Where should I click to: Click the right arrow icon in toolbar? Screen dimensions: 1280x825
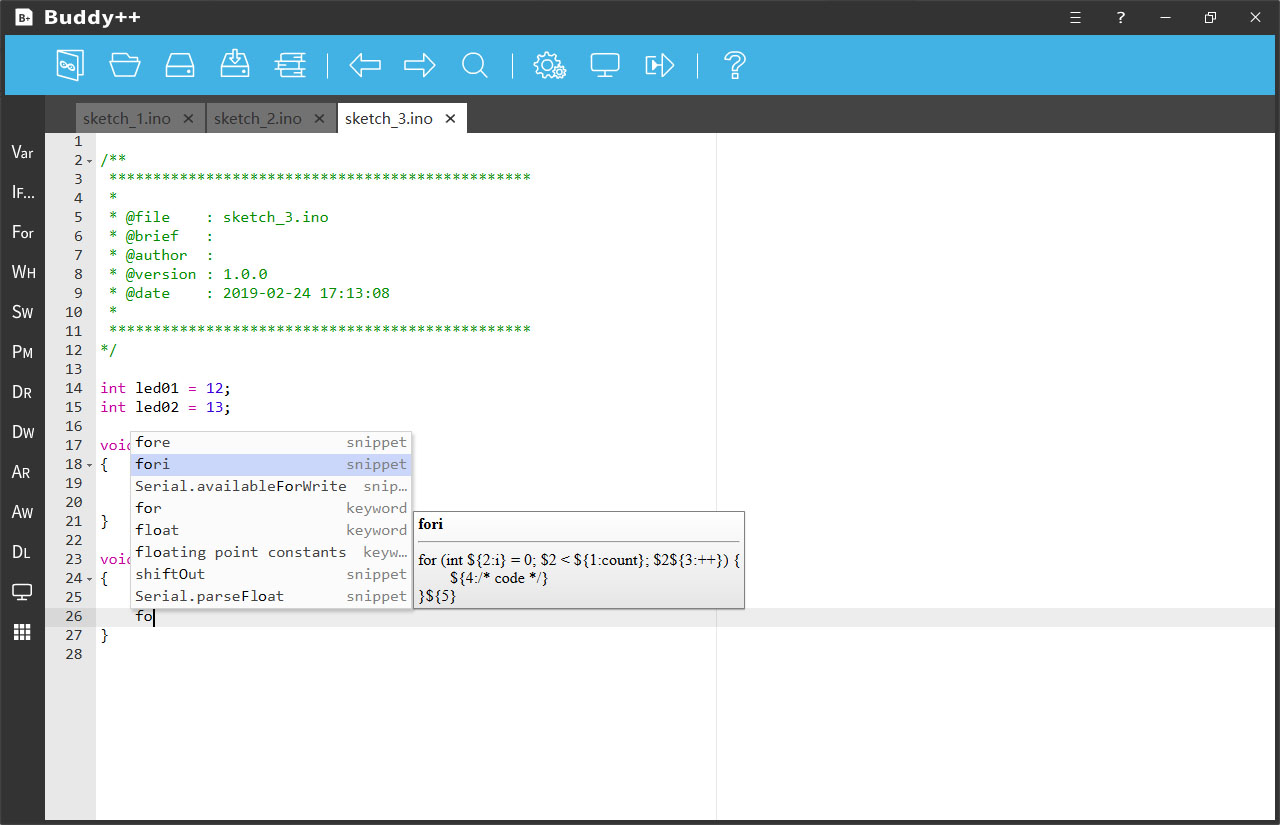(420, 65)
